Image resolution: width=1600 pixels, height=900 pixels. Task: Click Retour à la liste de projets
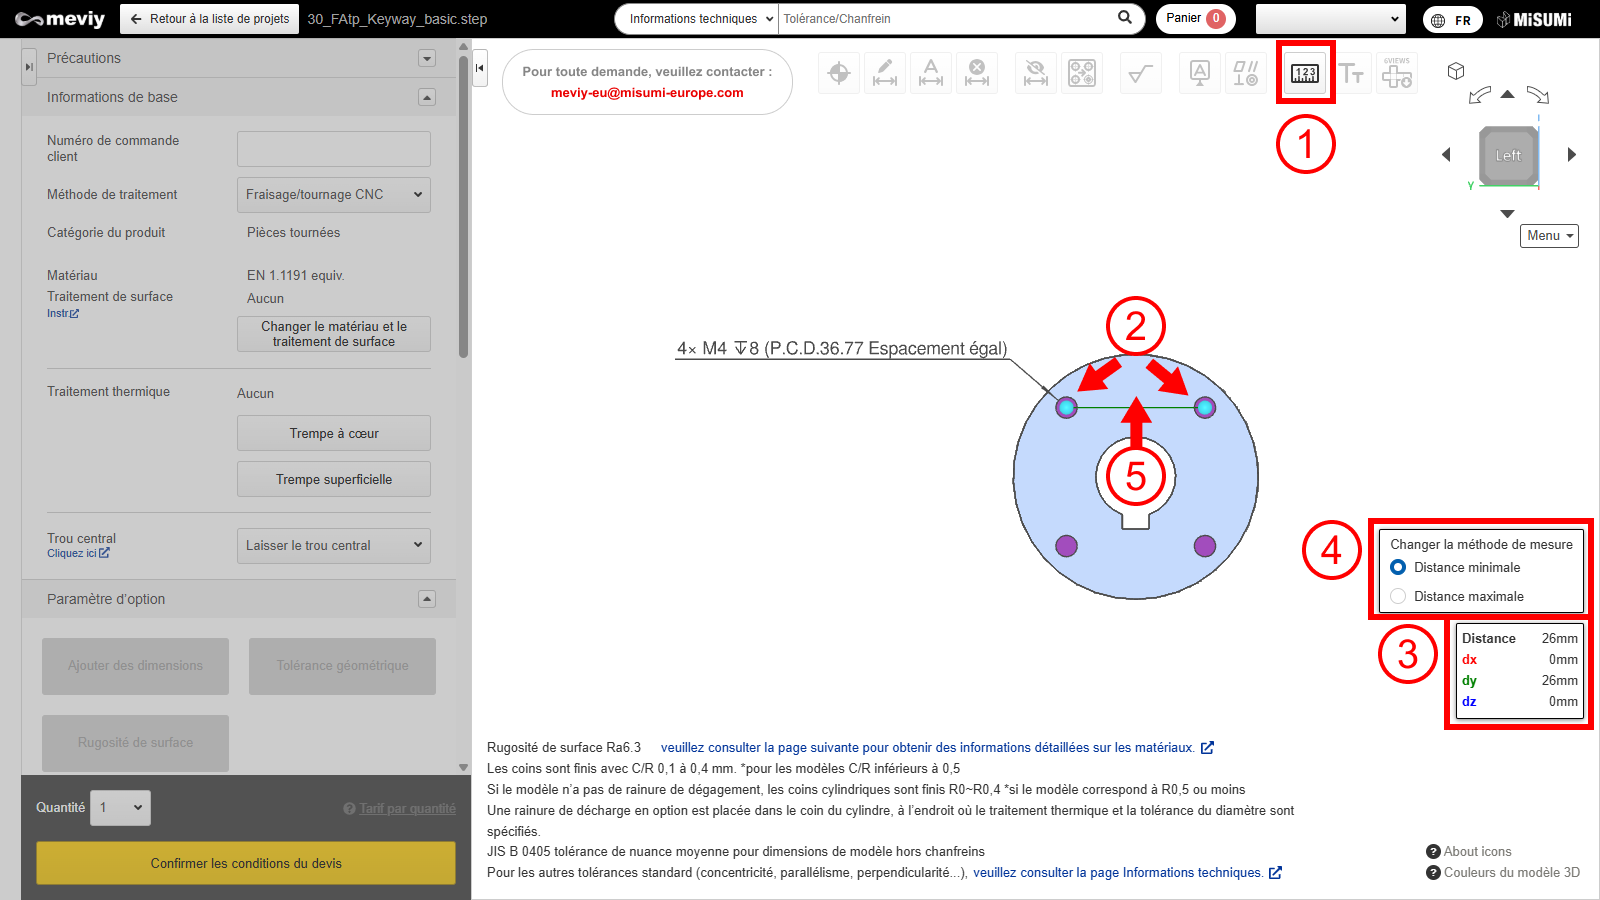(x=210, y=19)
